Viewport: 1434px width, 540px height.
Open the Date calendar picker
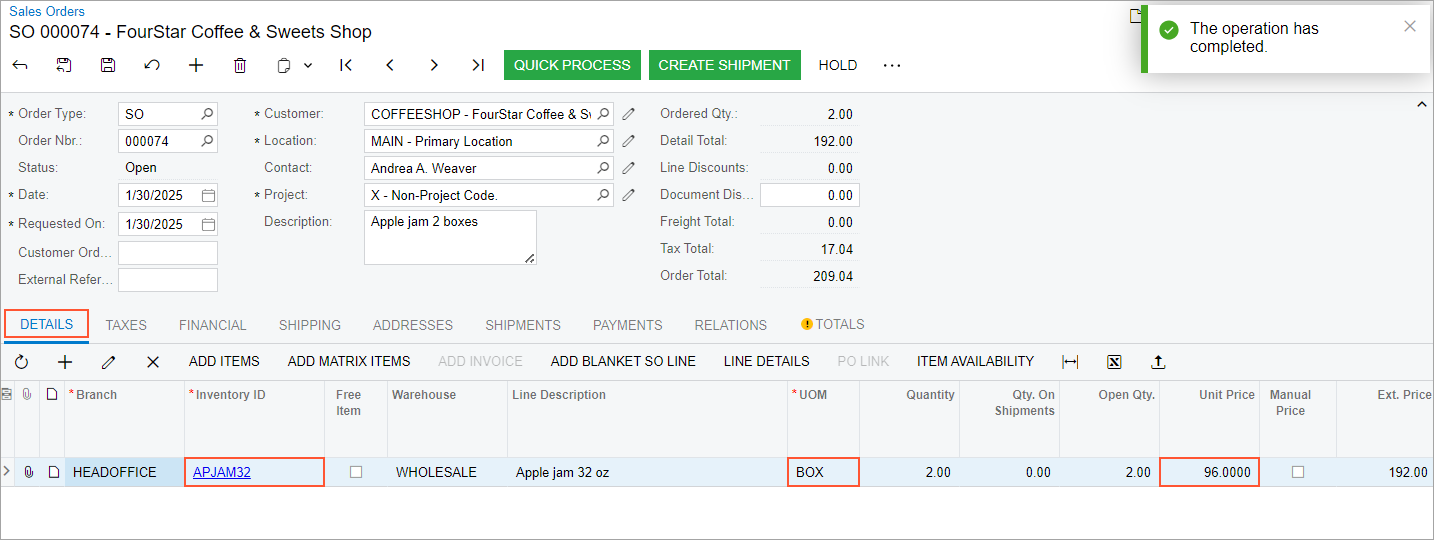point(208,196)
